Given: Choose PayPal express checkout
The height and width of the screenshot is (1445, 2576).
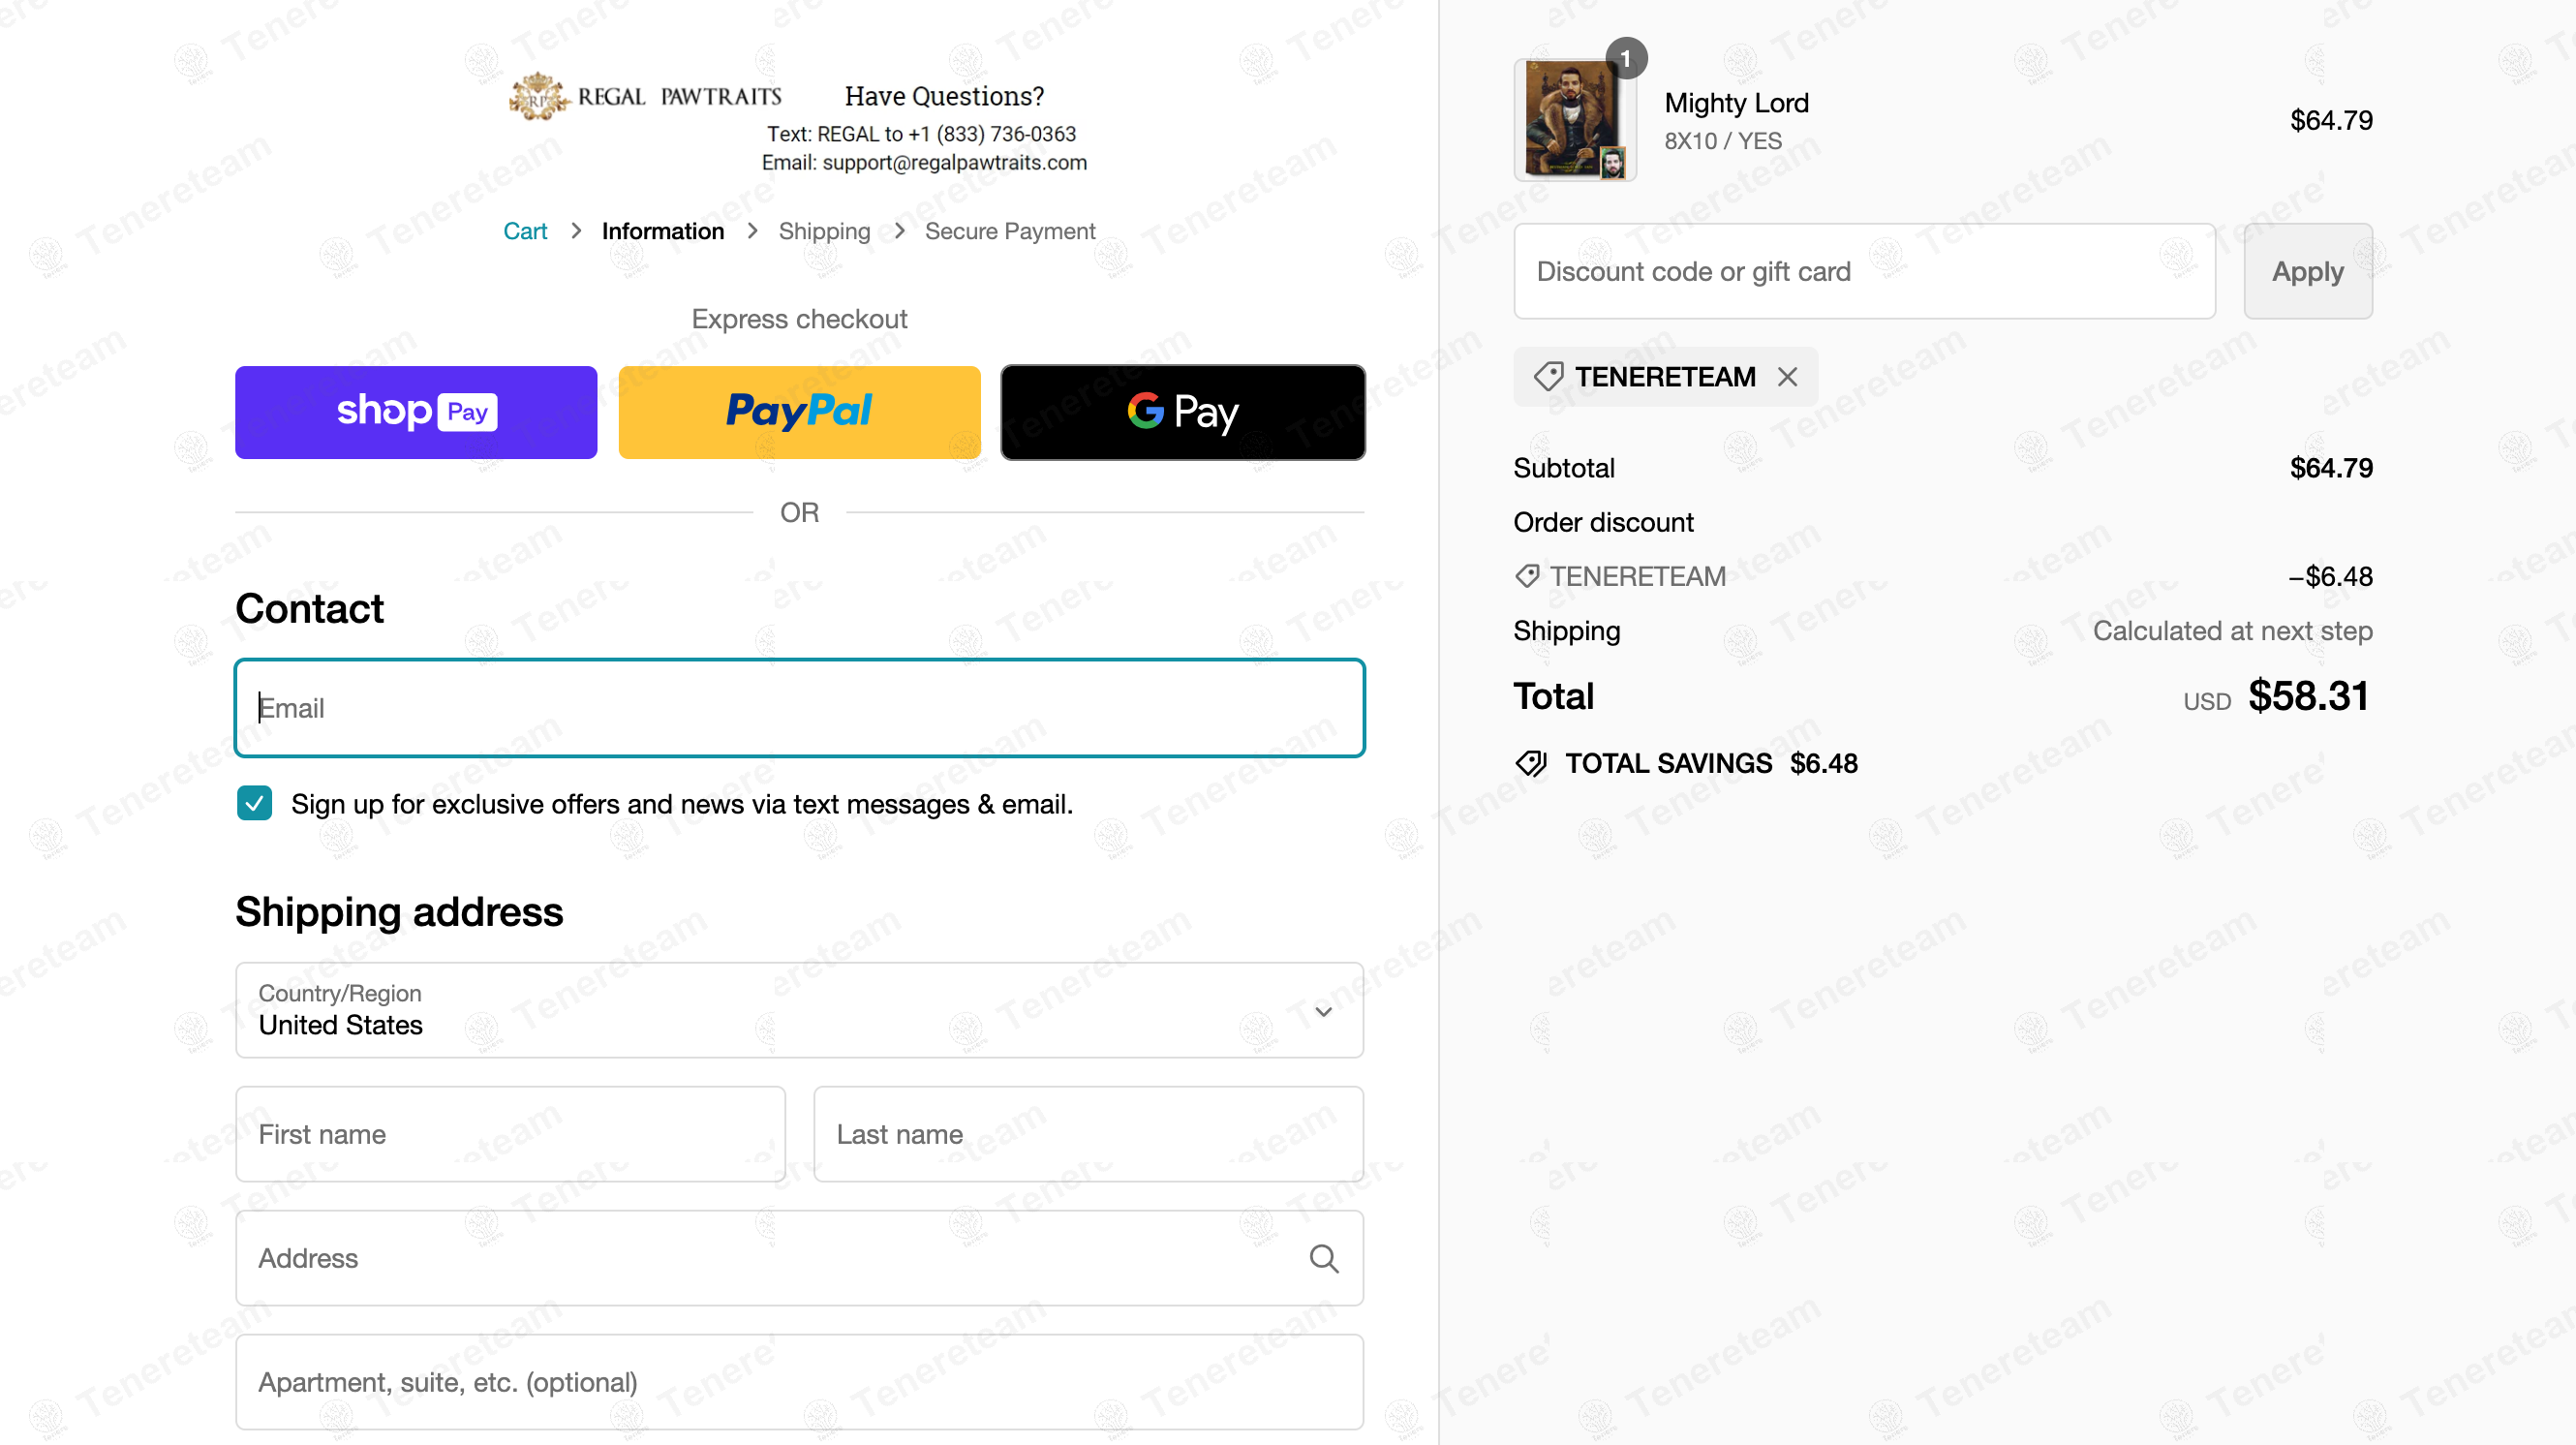Looking at the screenshot, I should [x=799, y=412].
